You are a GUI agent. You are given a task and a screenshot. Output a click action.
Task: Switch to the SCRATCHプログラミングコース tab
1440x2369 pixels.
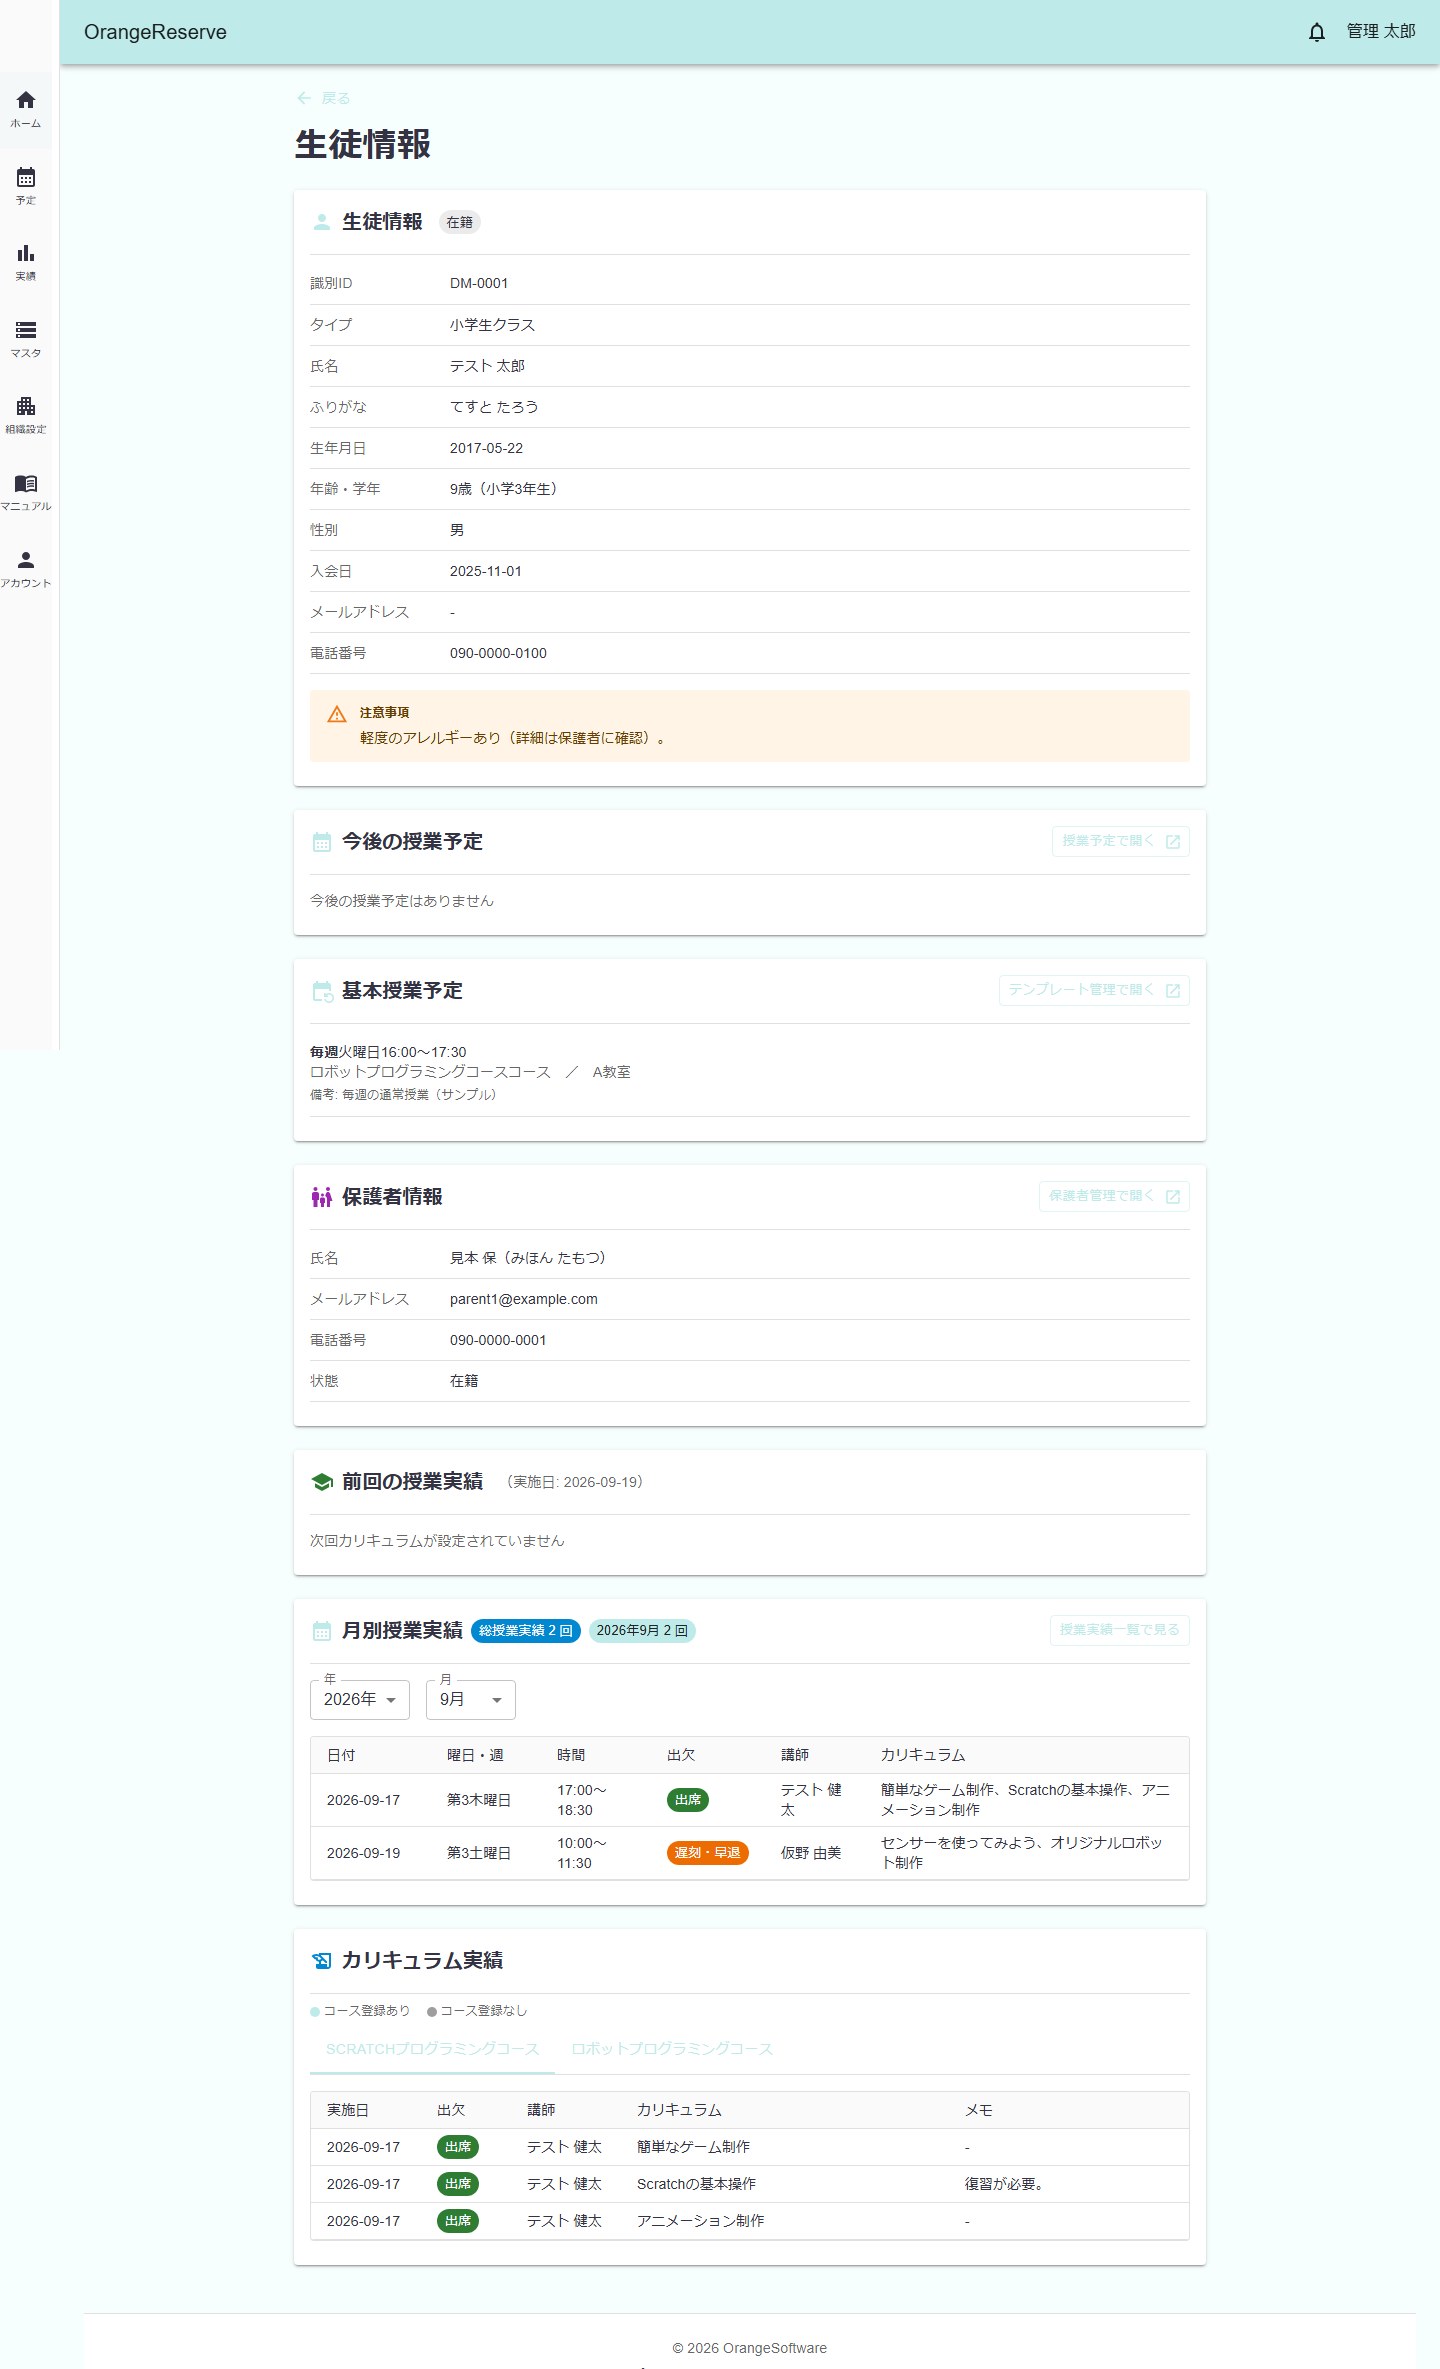(x=433, y=2049)
